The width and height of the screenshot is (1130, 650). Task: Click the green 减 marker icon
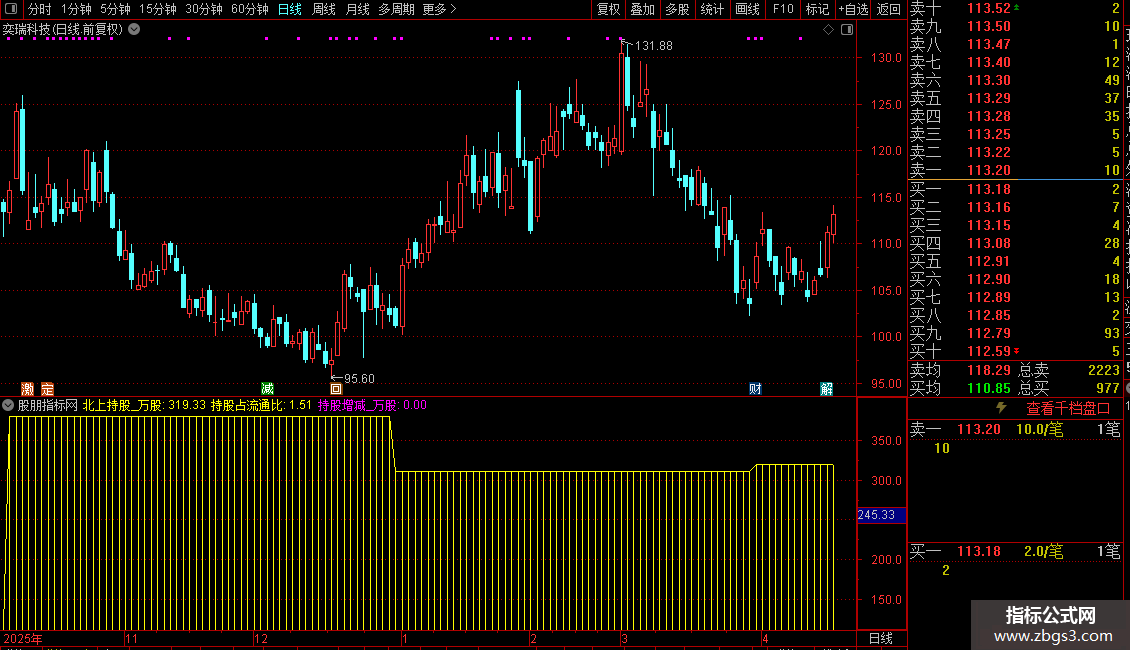[267, 389]
